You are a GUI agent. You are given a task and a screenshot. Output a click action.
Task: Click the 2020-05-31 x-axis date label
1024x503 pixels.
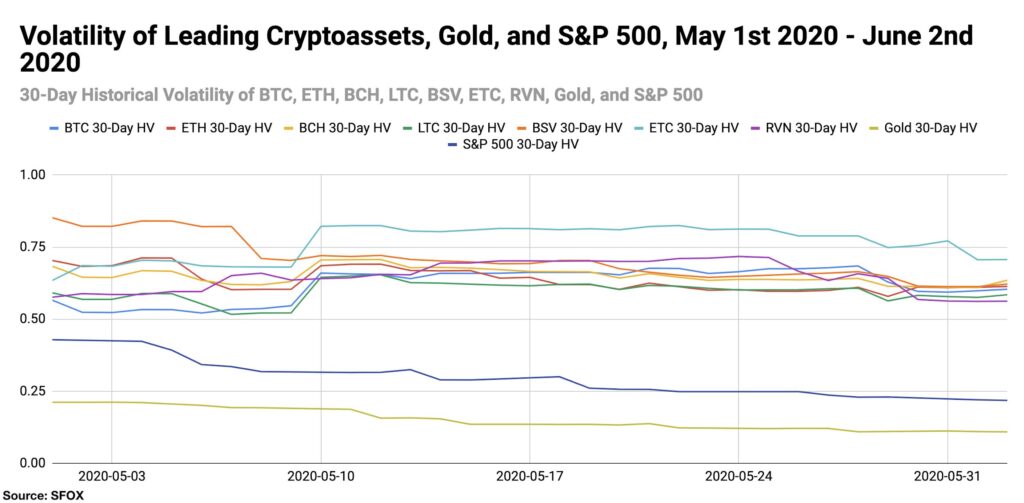(x=947, y=476)
